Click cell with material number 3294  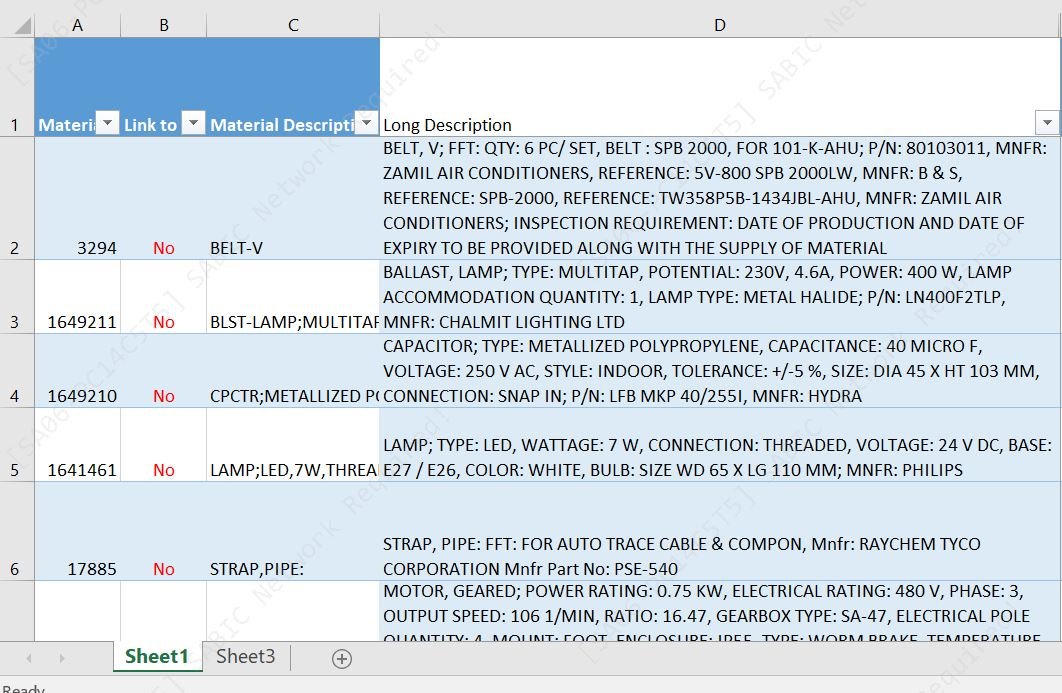[77, 198]
